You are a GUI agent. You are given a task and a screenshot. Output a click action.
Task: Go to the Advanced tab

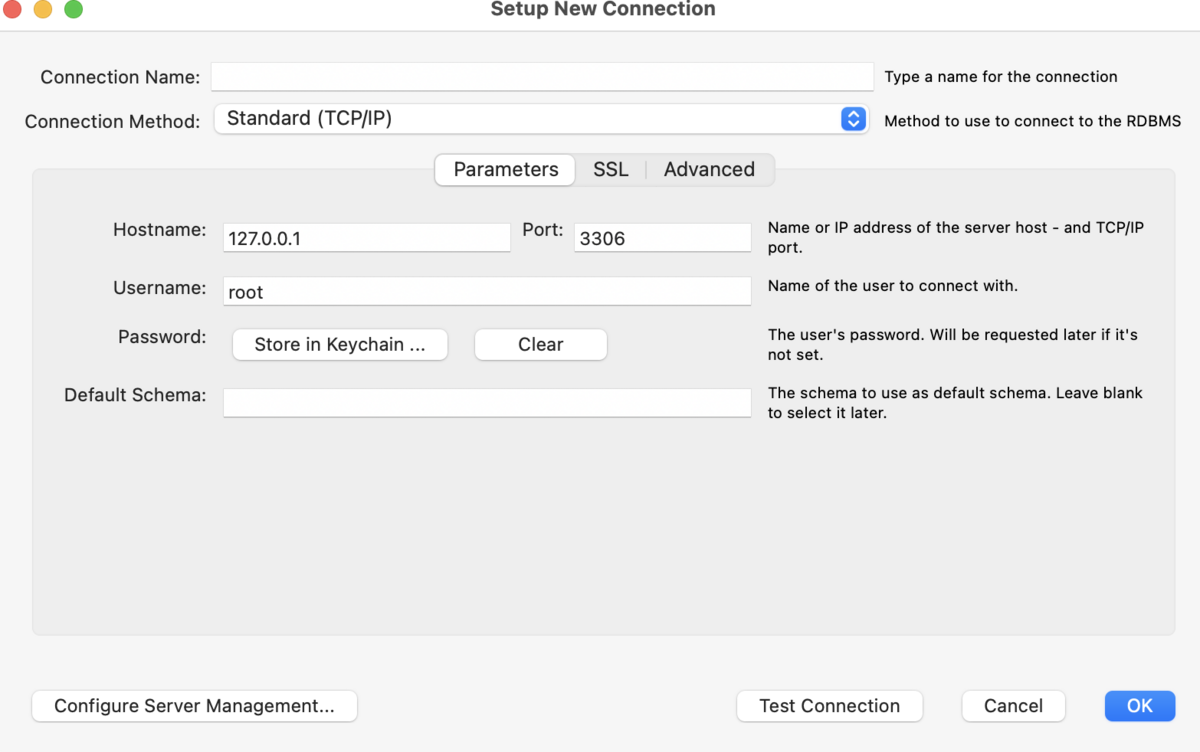coord(709,170)
